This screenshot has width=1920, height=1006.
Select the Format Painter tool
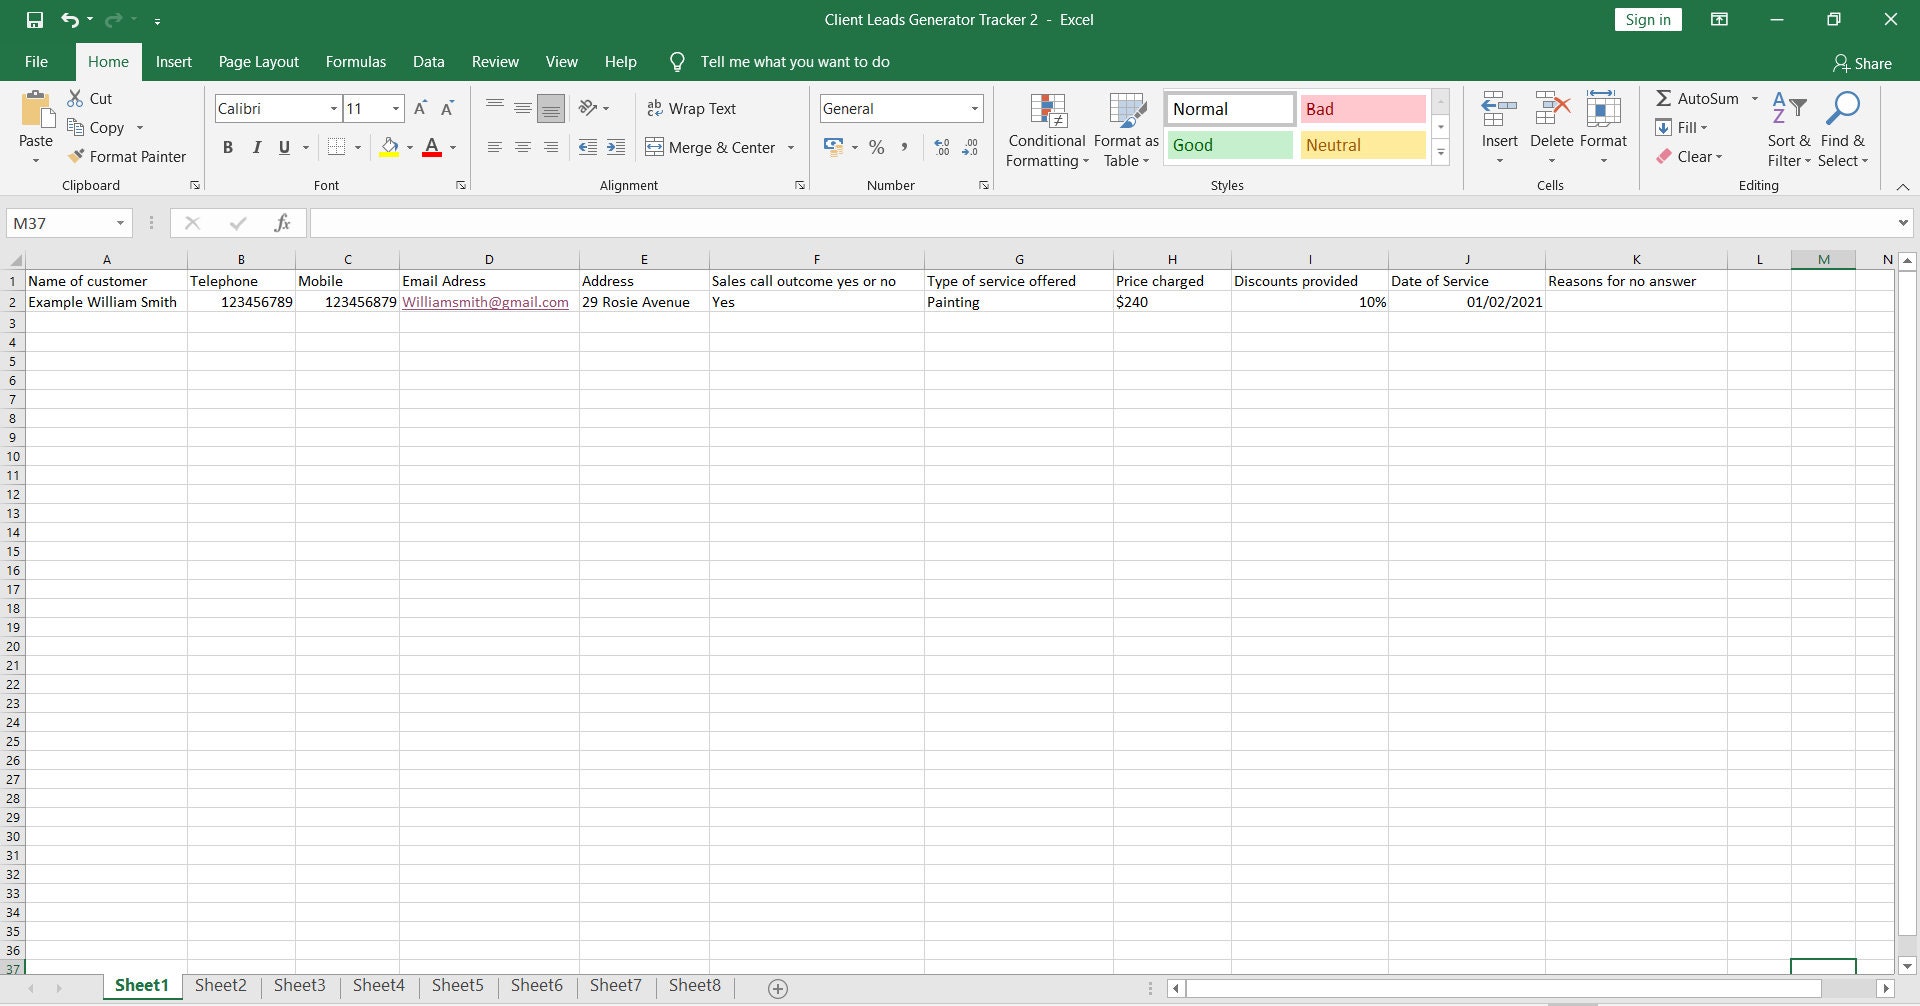(x=128, y=156)
